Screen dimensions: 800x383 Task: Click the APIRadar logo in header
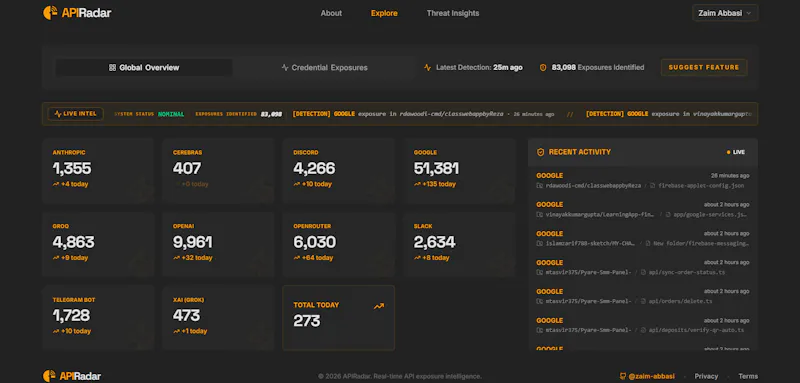(x=77, y=13)
